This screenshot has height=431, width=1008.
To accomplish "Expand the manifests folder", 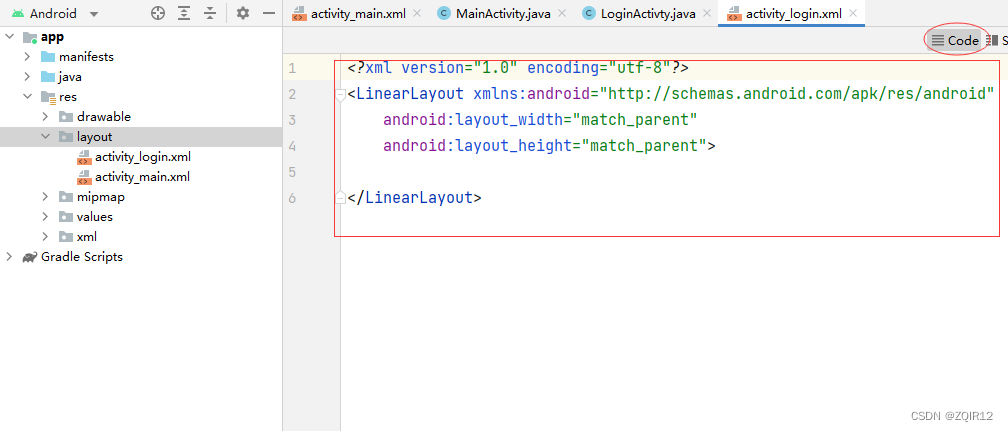I will (27, 57).
